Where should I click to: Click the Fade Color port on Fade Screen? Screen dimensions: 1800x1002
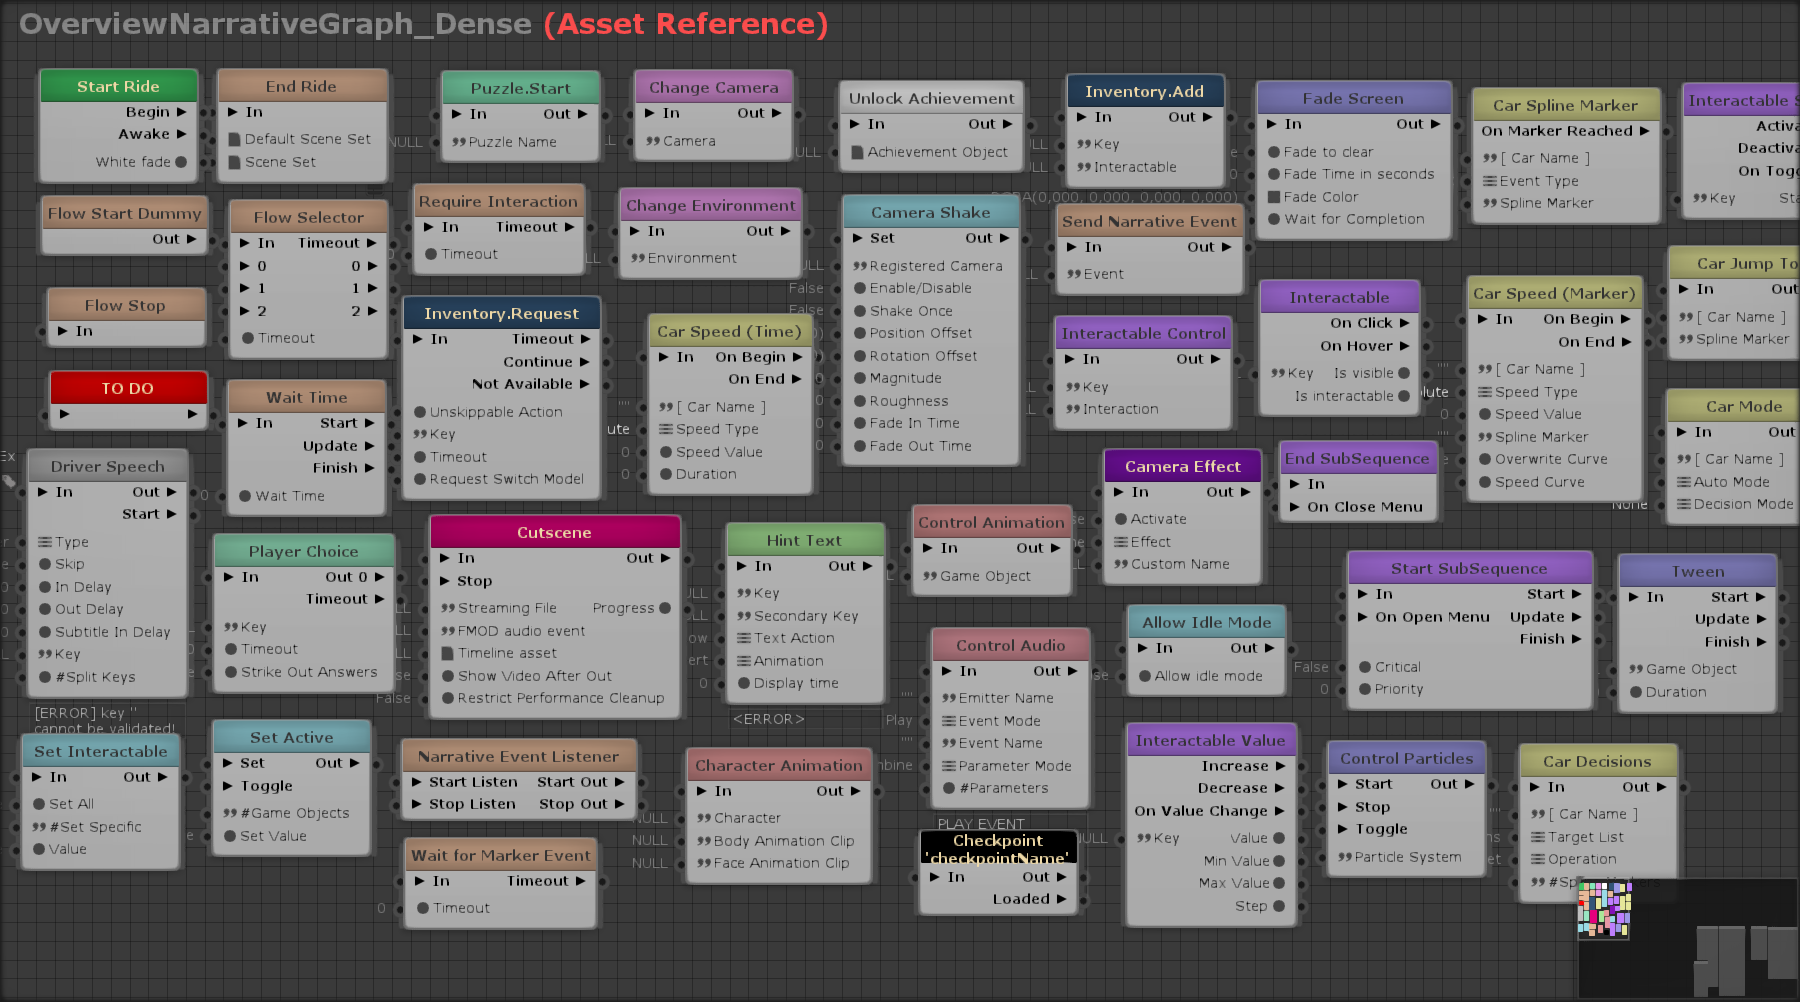click(x=1274, y=197)
